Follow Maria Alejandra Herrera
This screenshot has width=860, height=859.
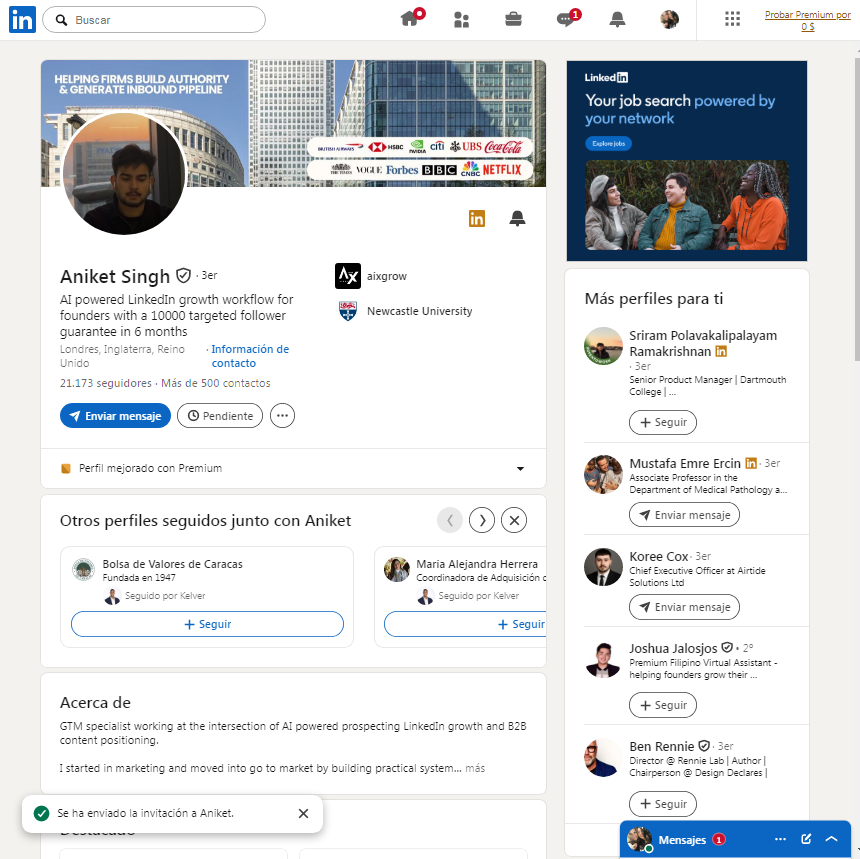click(x=465, y=624)
